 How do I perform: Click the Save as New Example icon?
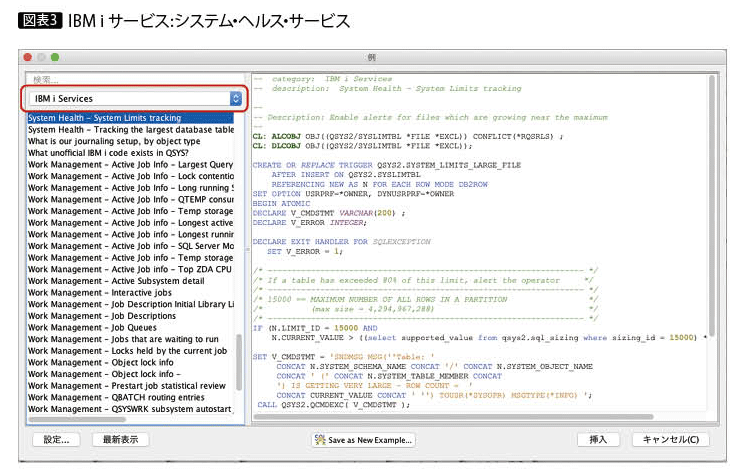coord(320,439)
